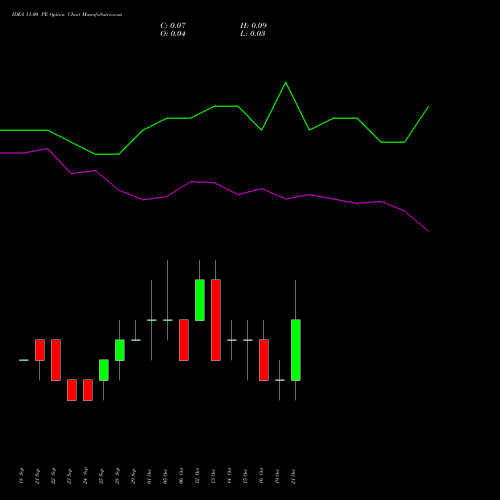This screenshot has width=500, height=500.
Task: Click the low value L: 0.03
Action: click(253, 34)
